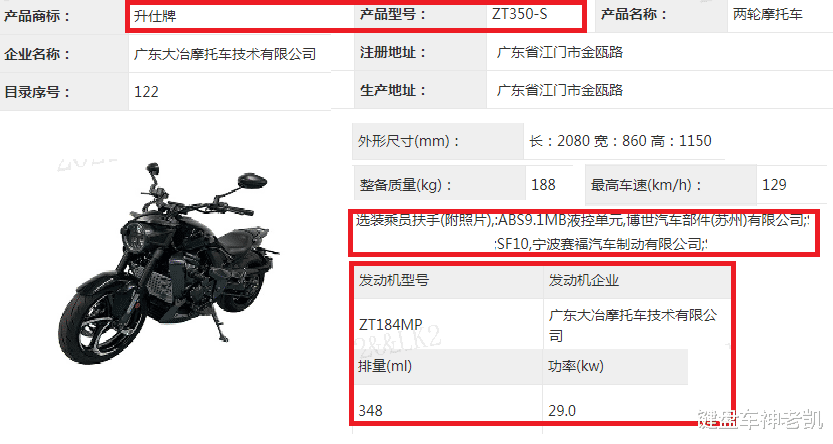Select the company name 广东大冶摩托车技术有限公司
This screenshot has width=833, height=444.
[x=225, y=54]
